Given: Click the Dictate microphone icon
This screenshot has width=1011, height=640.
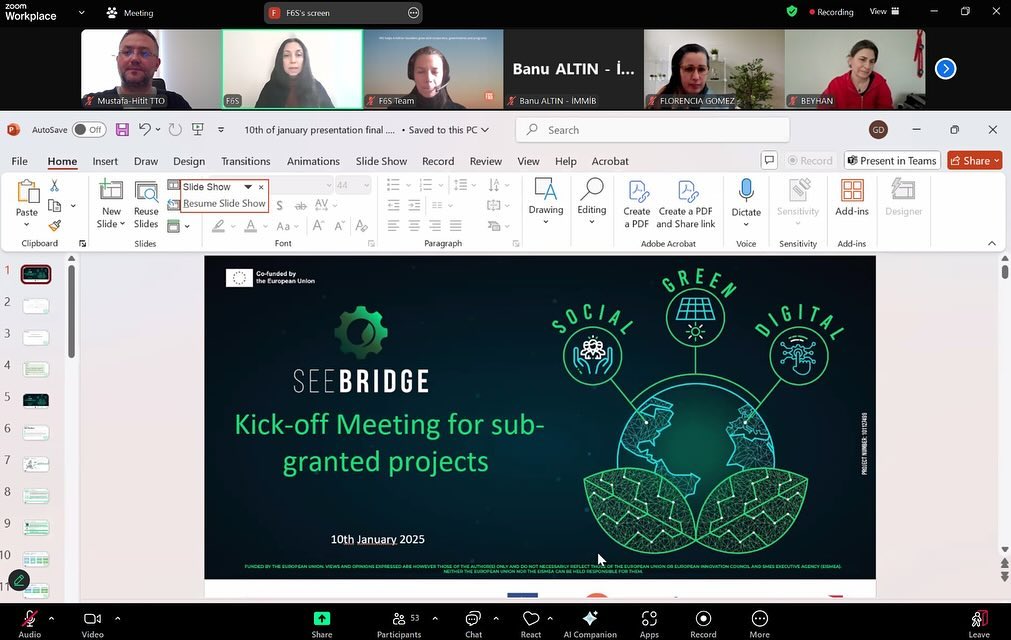Looking at the screenshot, I should [x=745, y=191].
